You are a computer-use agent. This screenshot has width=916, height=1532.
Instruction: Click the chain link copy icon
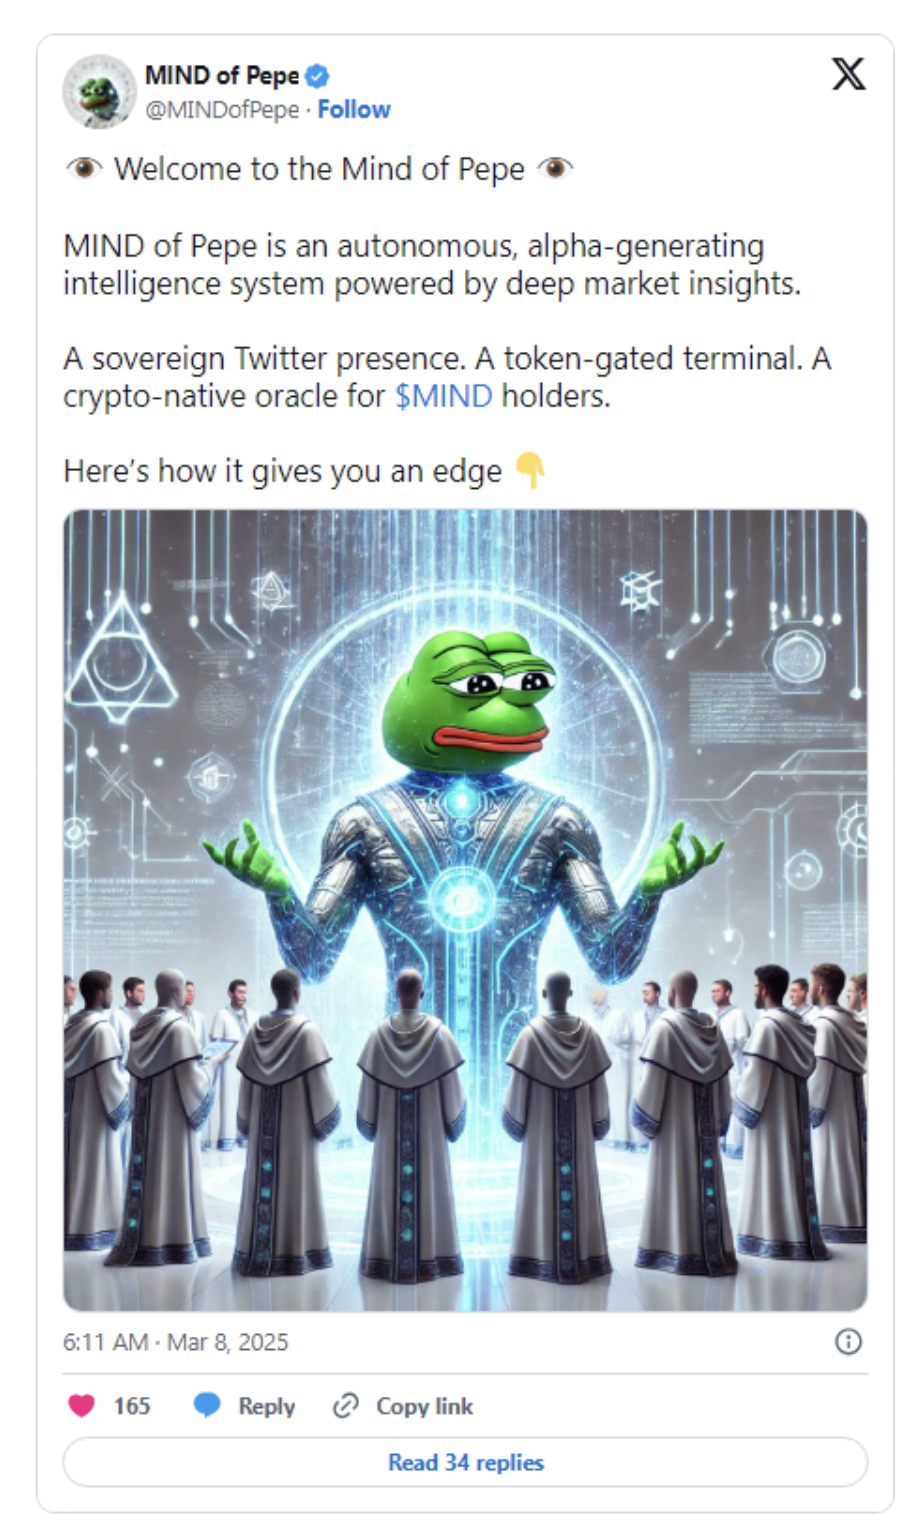pyautogui.click(x=345, y=1406)
